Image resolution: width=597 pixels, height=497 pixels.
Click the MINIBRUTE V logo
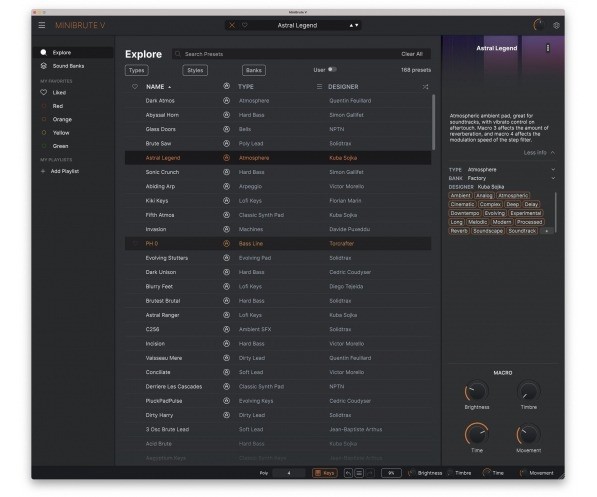coord(80,26)
